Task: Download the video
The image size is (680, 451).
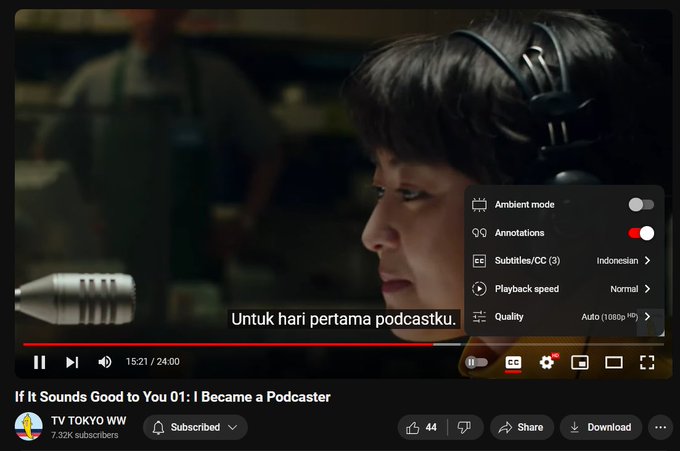Action: (601, 428)
